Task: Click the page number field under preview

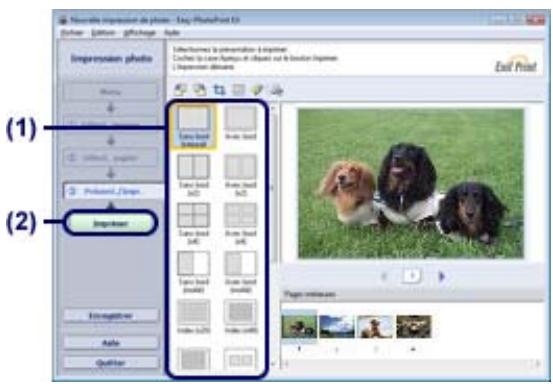Action: click(x=412, y=276)
